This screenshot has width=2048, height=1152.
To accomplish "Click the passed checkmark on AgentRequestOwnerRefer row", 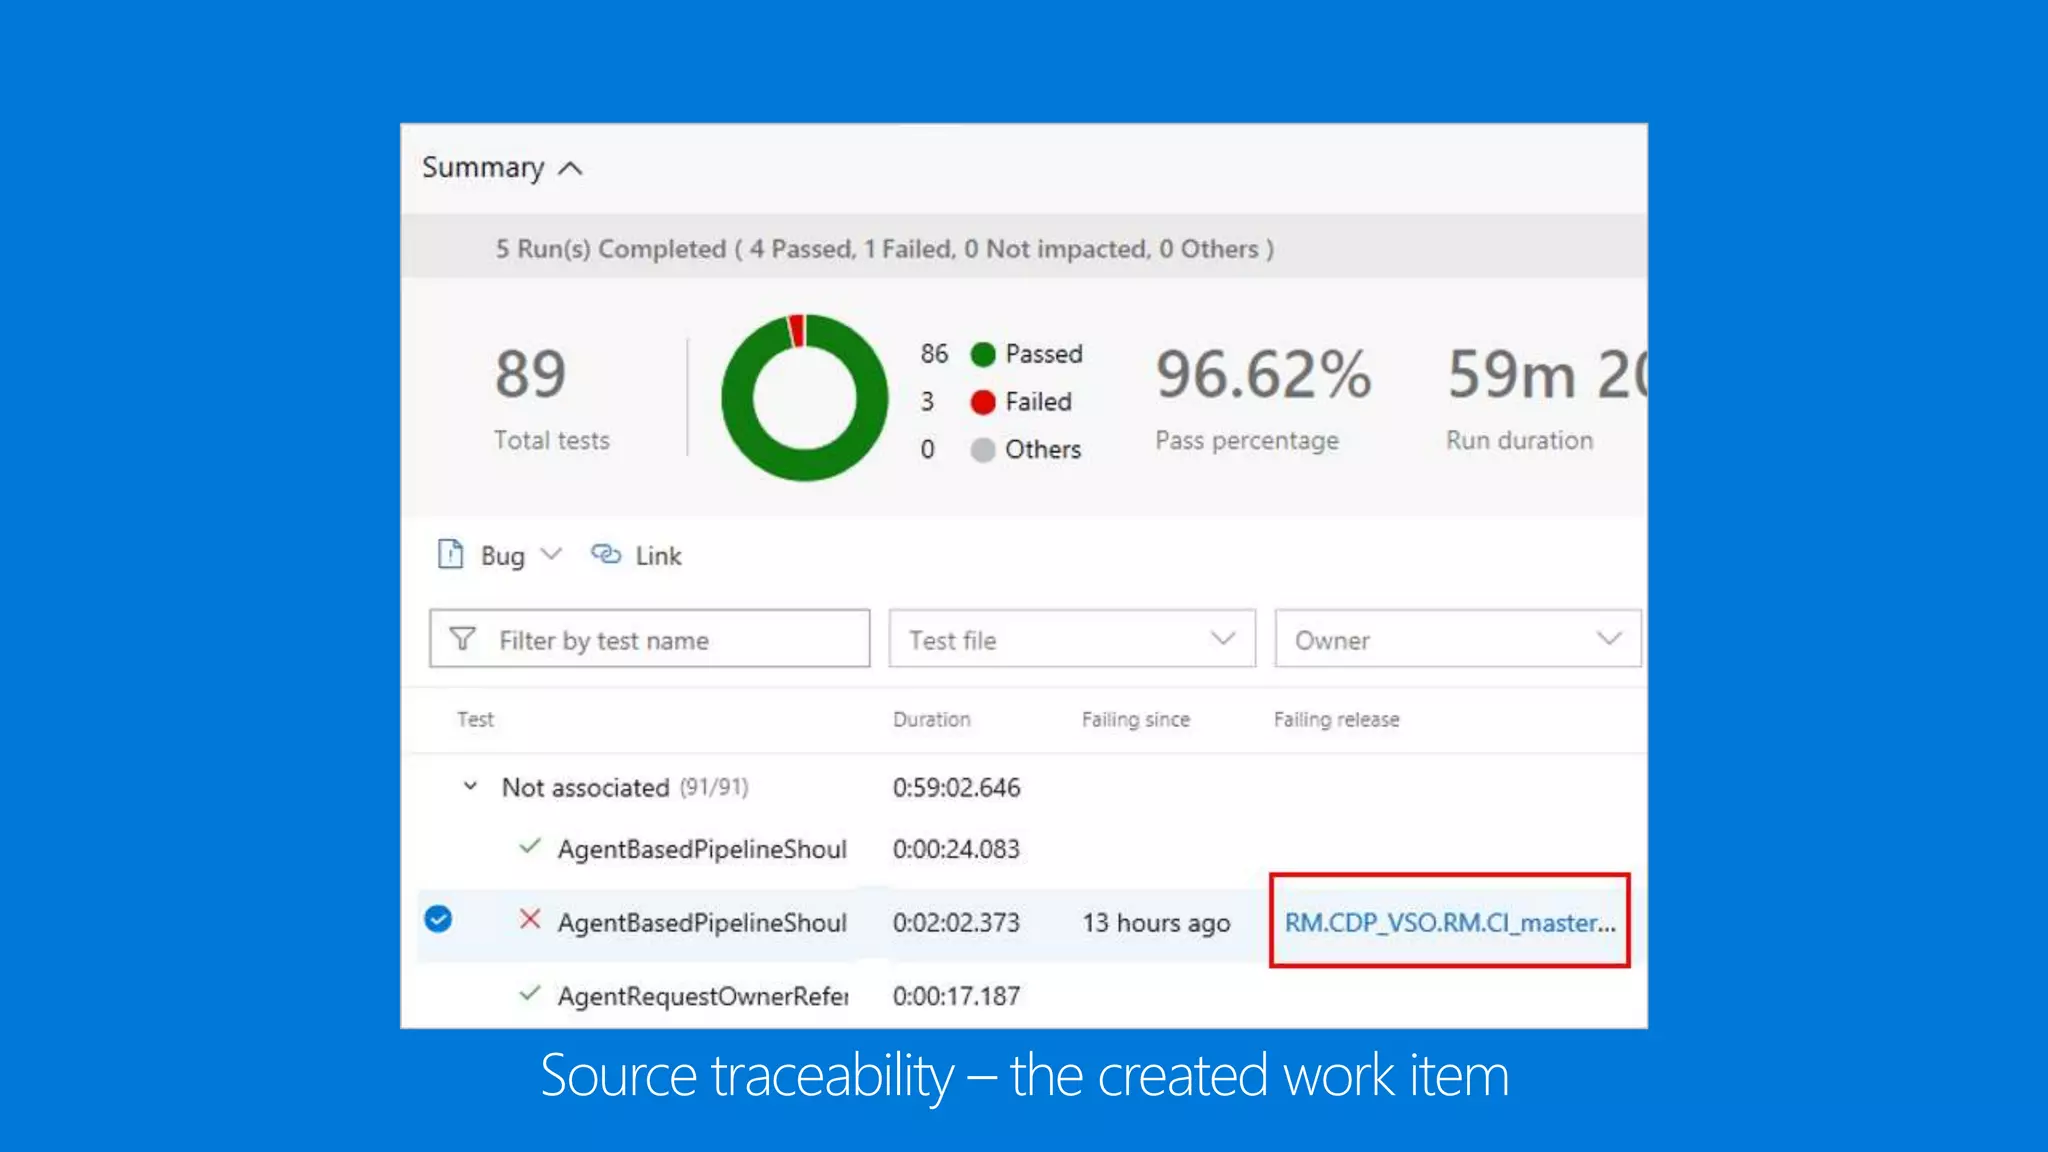I will pos(530,994).
